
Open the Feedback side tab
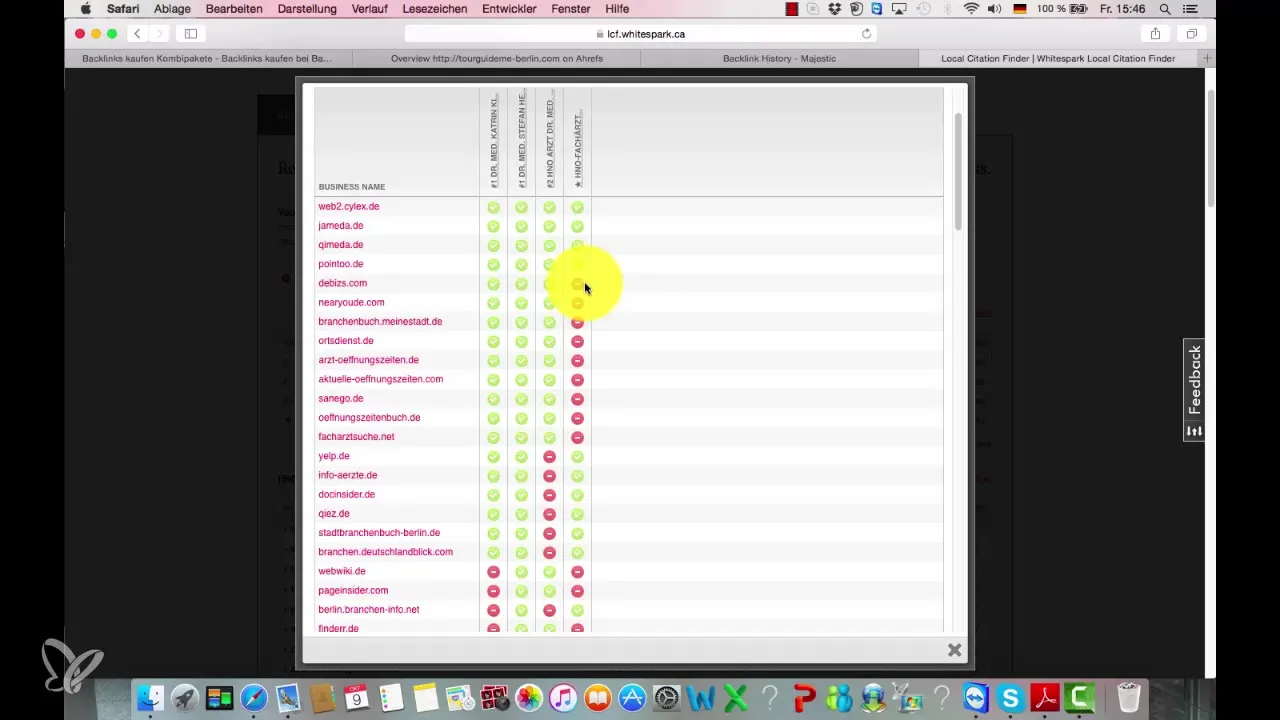click(x=1194, y=390)
